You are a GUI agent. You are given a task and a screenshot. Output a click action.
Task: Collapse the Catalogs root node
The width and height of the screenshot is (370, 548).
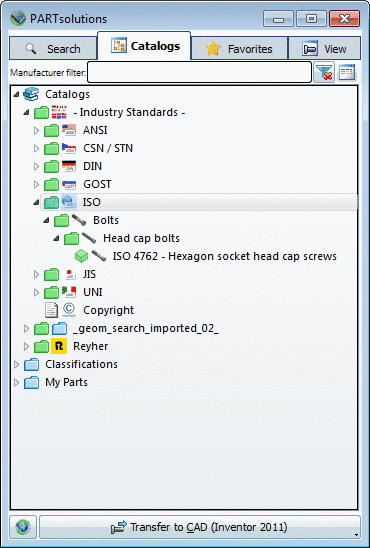coord(16,94)
